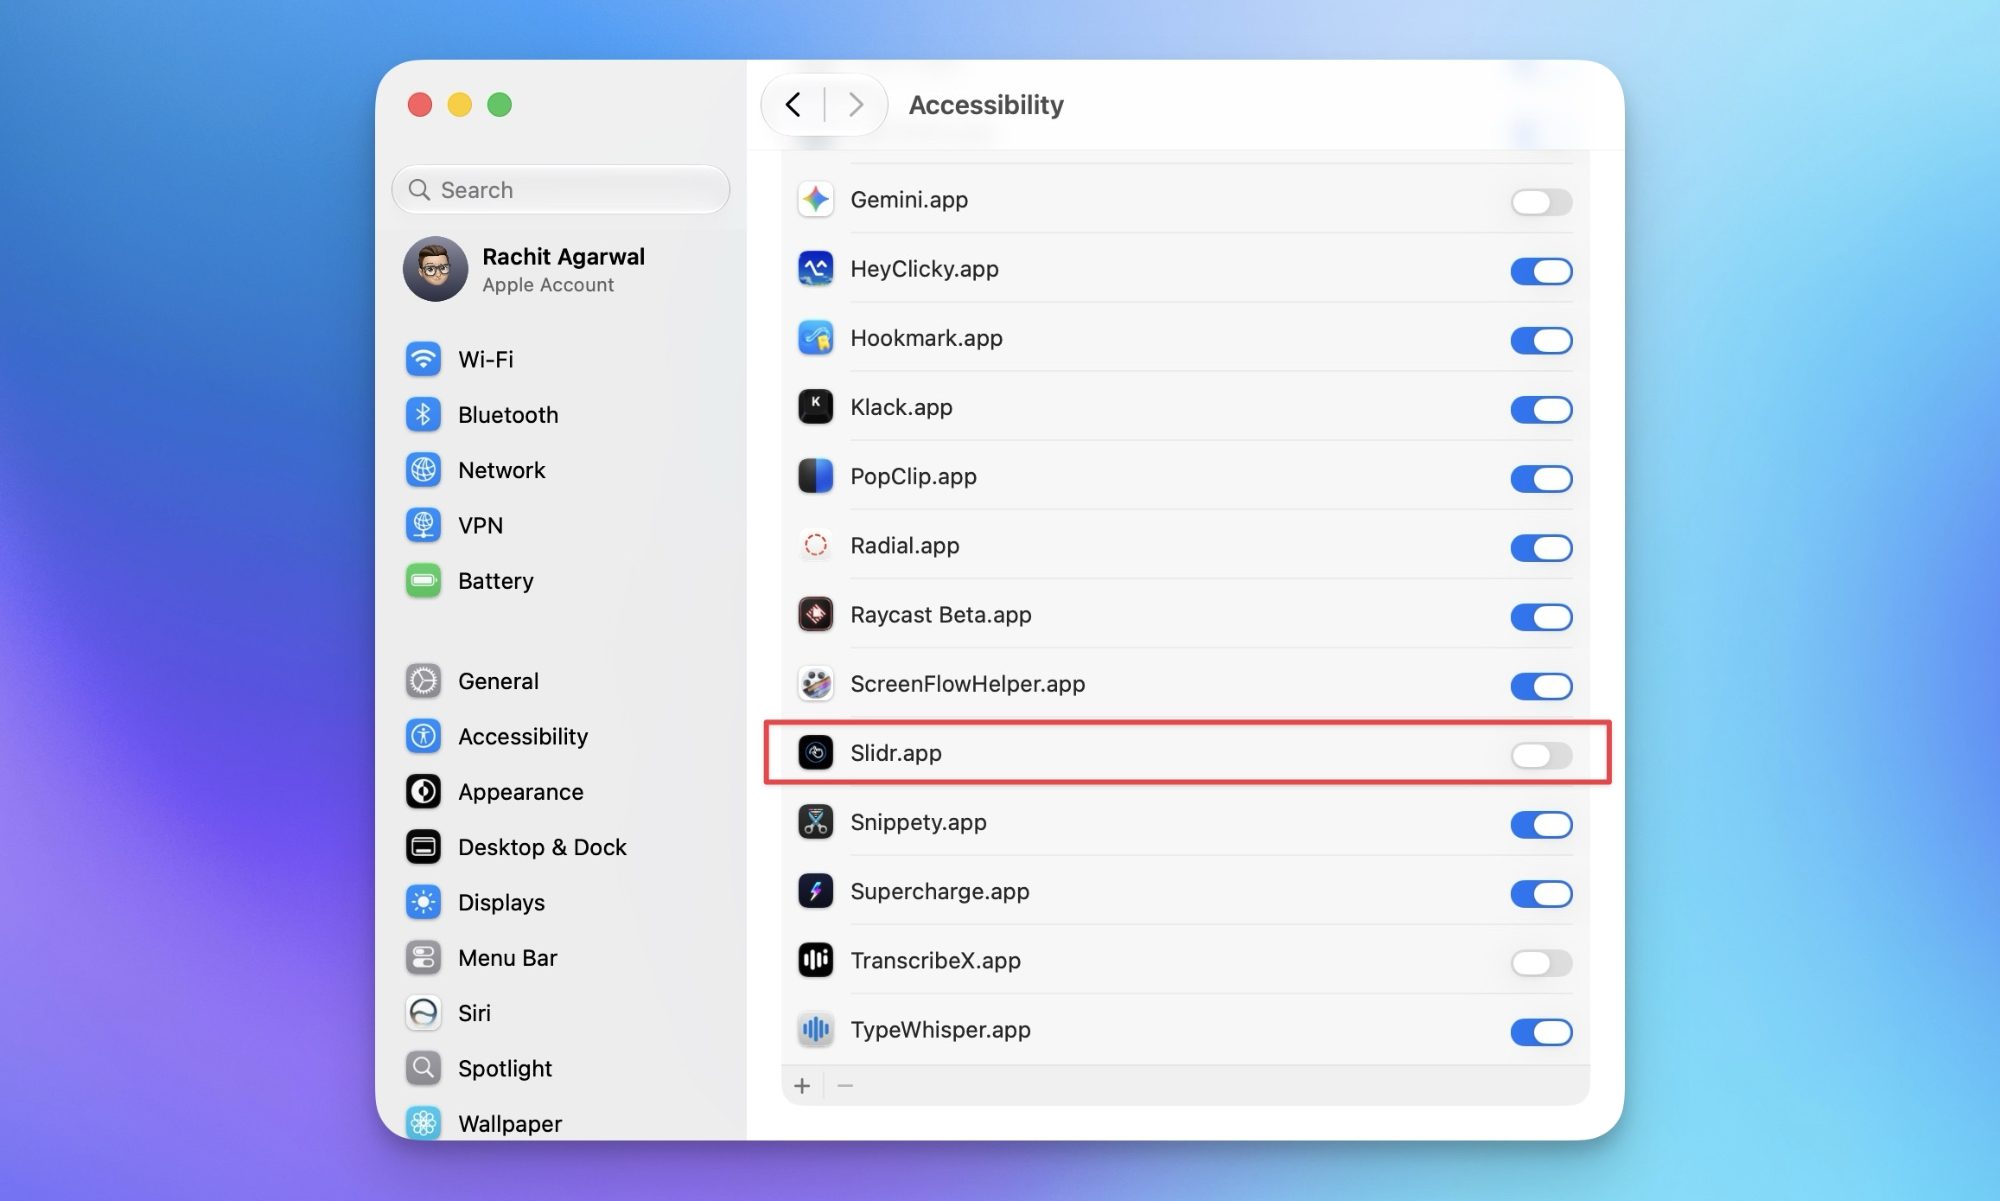
Task: Select the ScreenFlowHelper.app row label
Action: [967, 684]
